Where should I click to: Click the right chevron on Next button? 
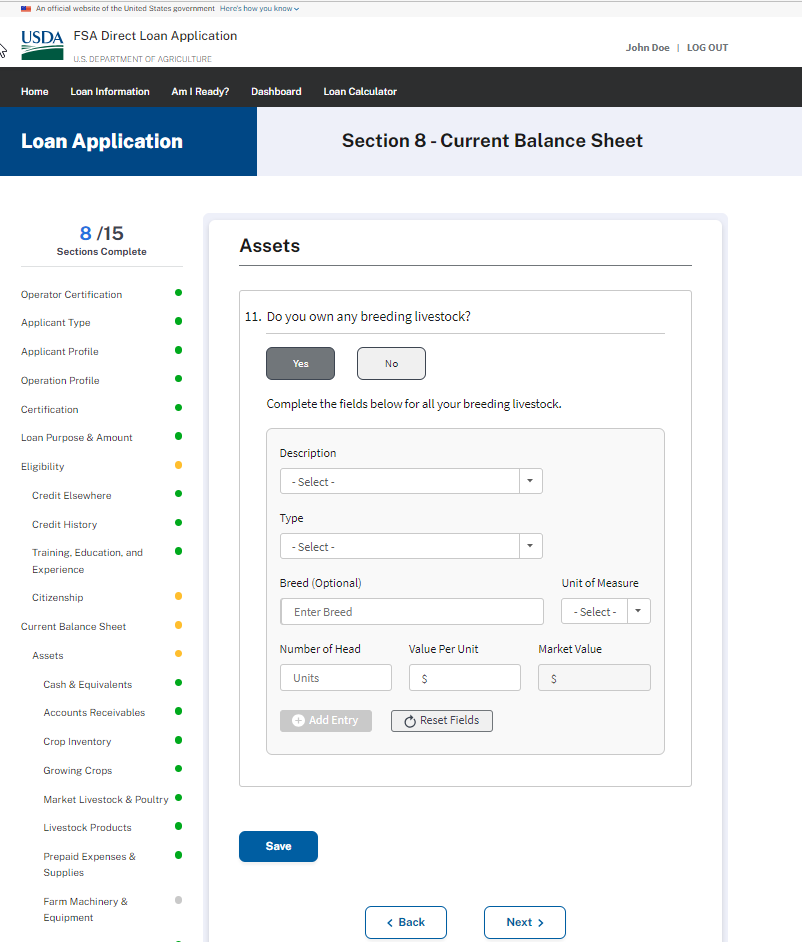pyautogui.click(x=541, y=923)
